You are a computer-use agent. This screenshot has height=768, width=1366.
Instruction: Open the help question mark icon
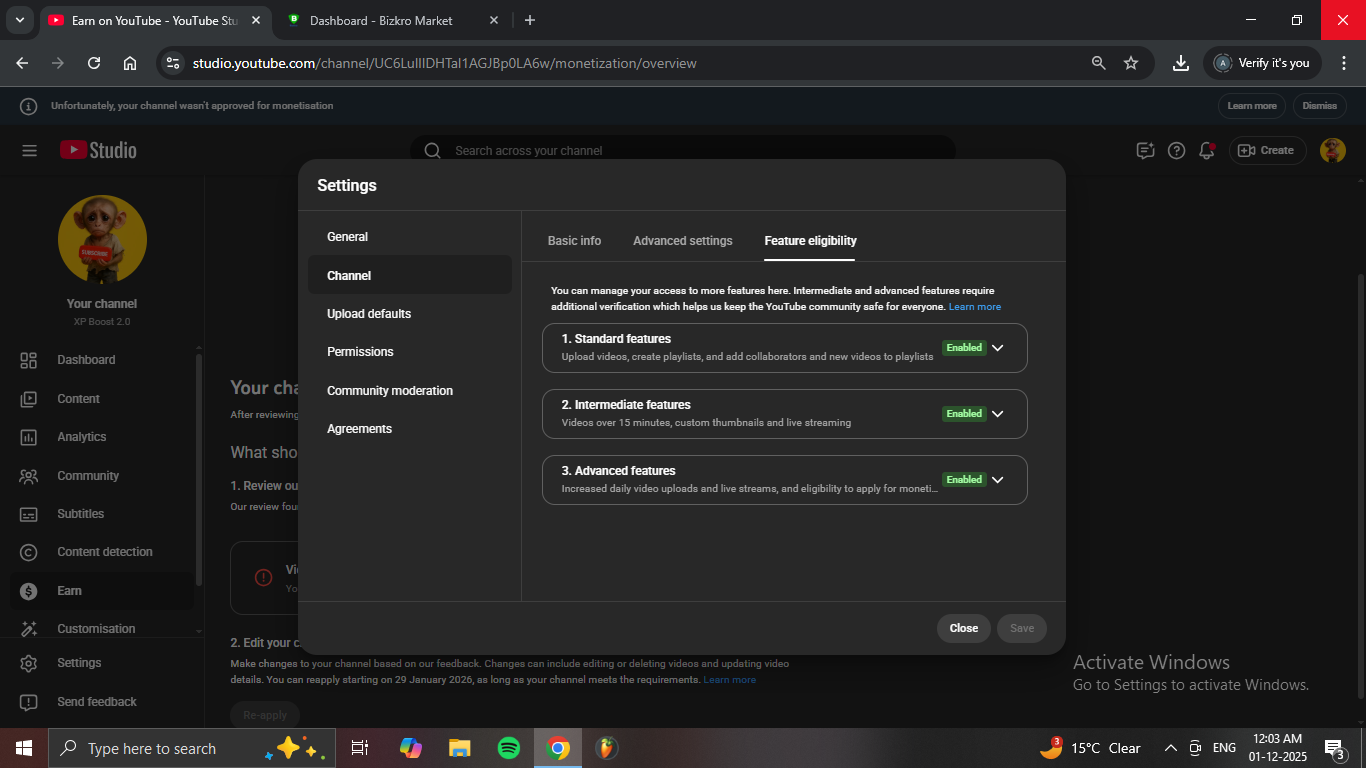point(1176,150)
